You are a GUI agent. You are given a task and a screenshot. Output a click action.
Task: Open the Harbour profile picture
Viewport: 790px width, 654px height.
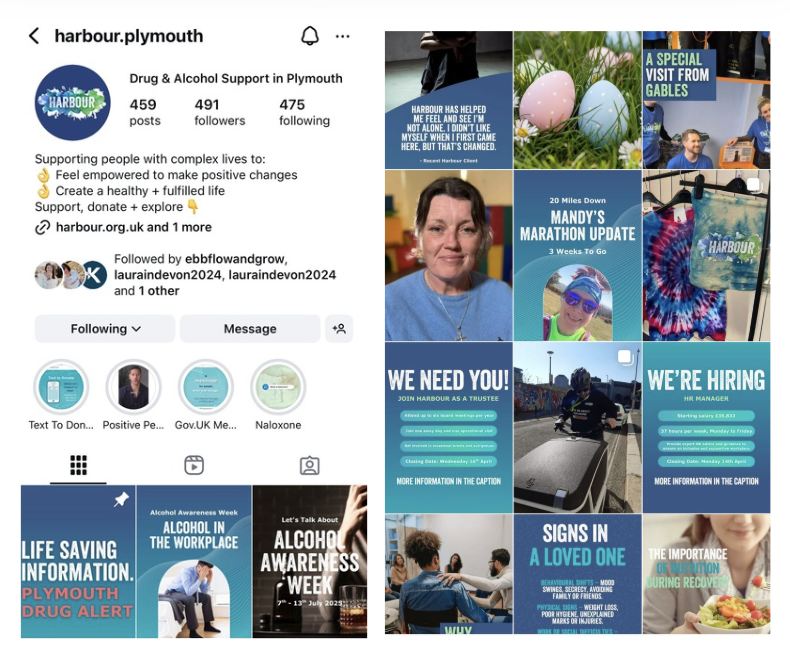[73, 102]
